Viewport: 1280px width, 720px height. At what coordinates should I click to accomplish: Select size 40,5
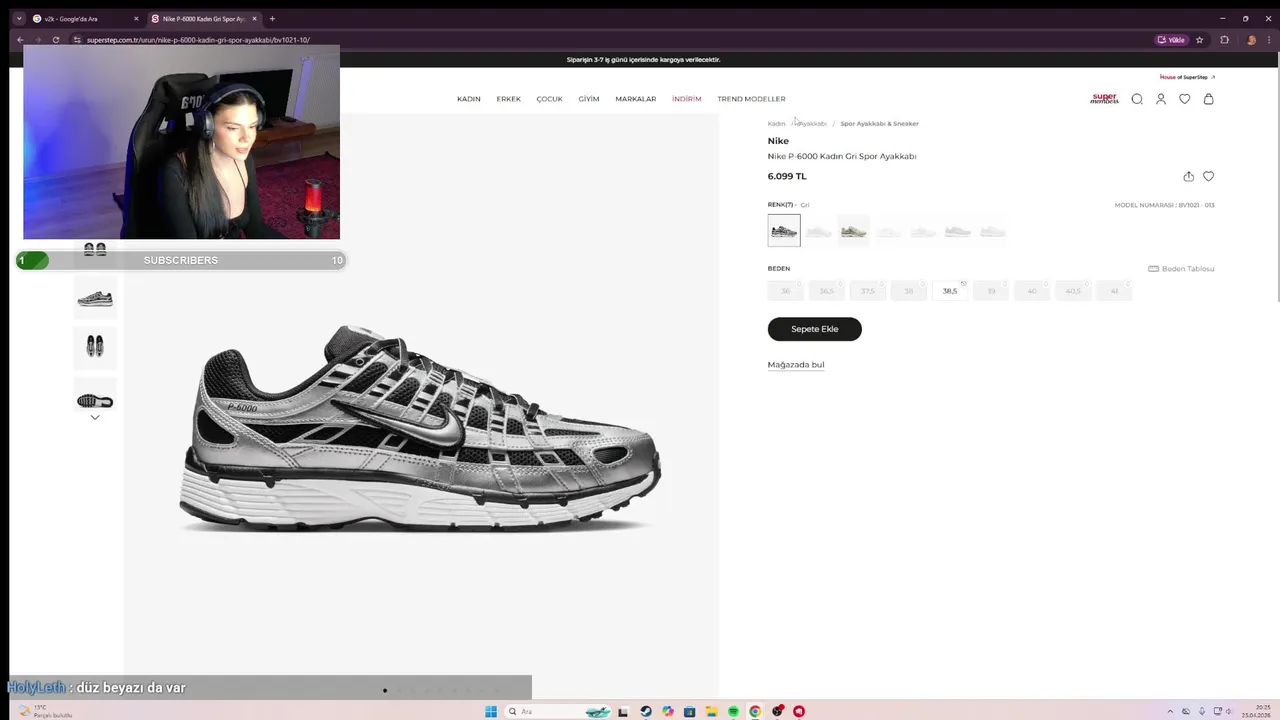click(1073, 291)
